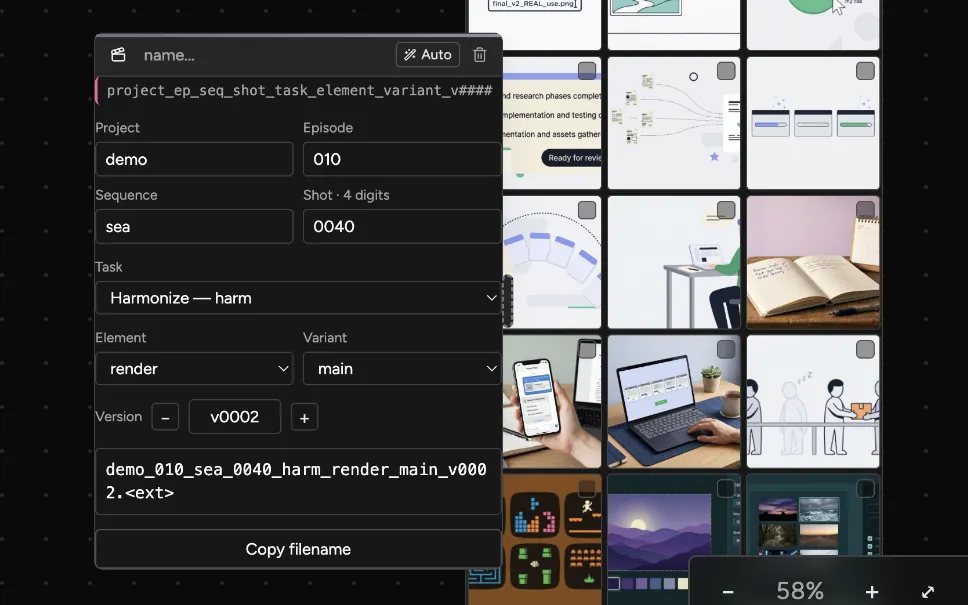The width and height of the screenshot is (968, 605).
Task: Tick the checkbox on the flow diagram thumbnail
Action: pyautogui.click(x=726, y=70)
